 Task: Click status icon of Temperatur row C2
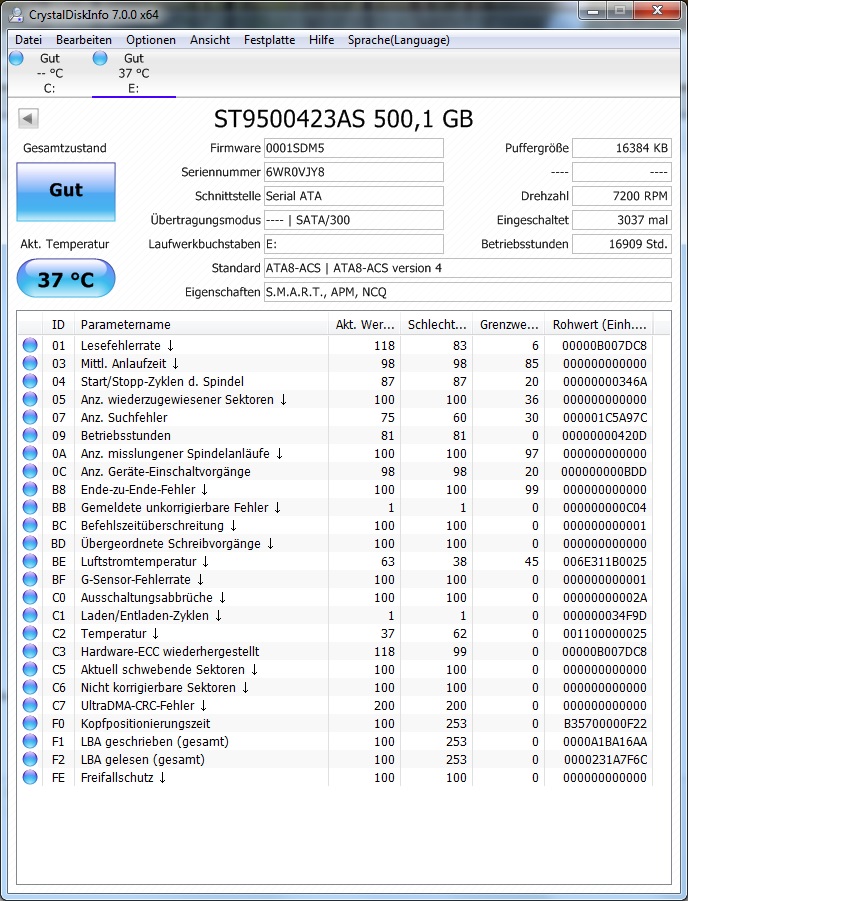click(30, 633)
